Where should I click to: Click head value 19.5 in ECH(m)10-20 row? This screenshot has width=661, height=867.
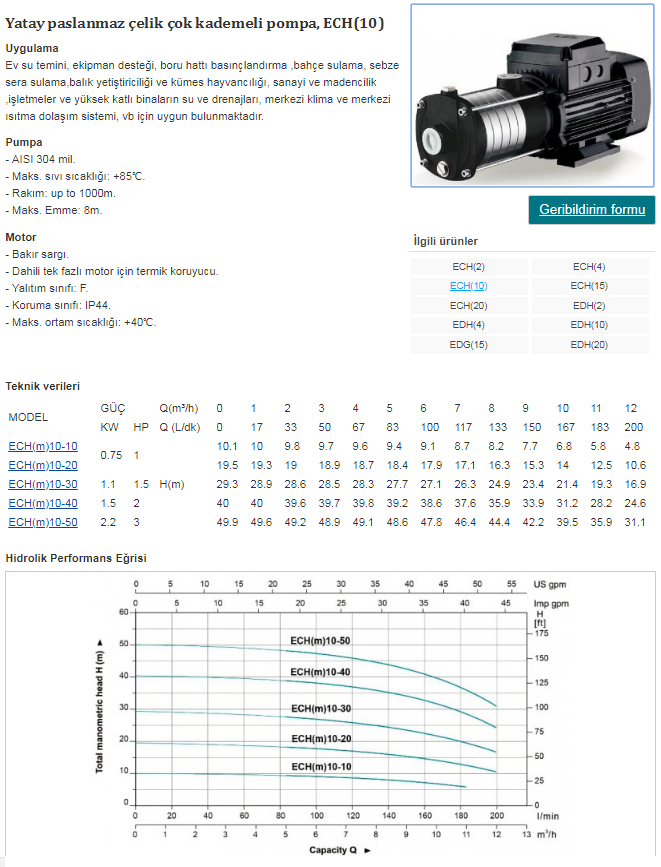[x=227, y=466]
